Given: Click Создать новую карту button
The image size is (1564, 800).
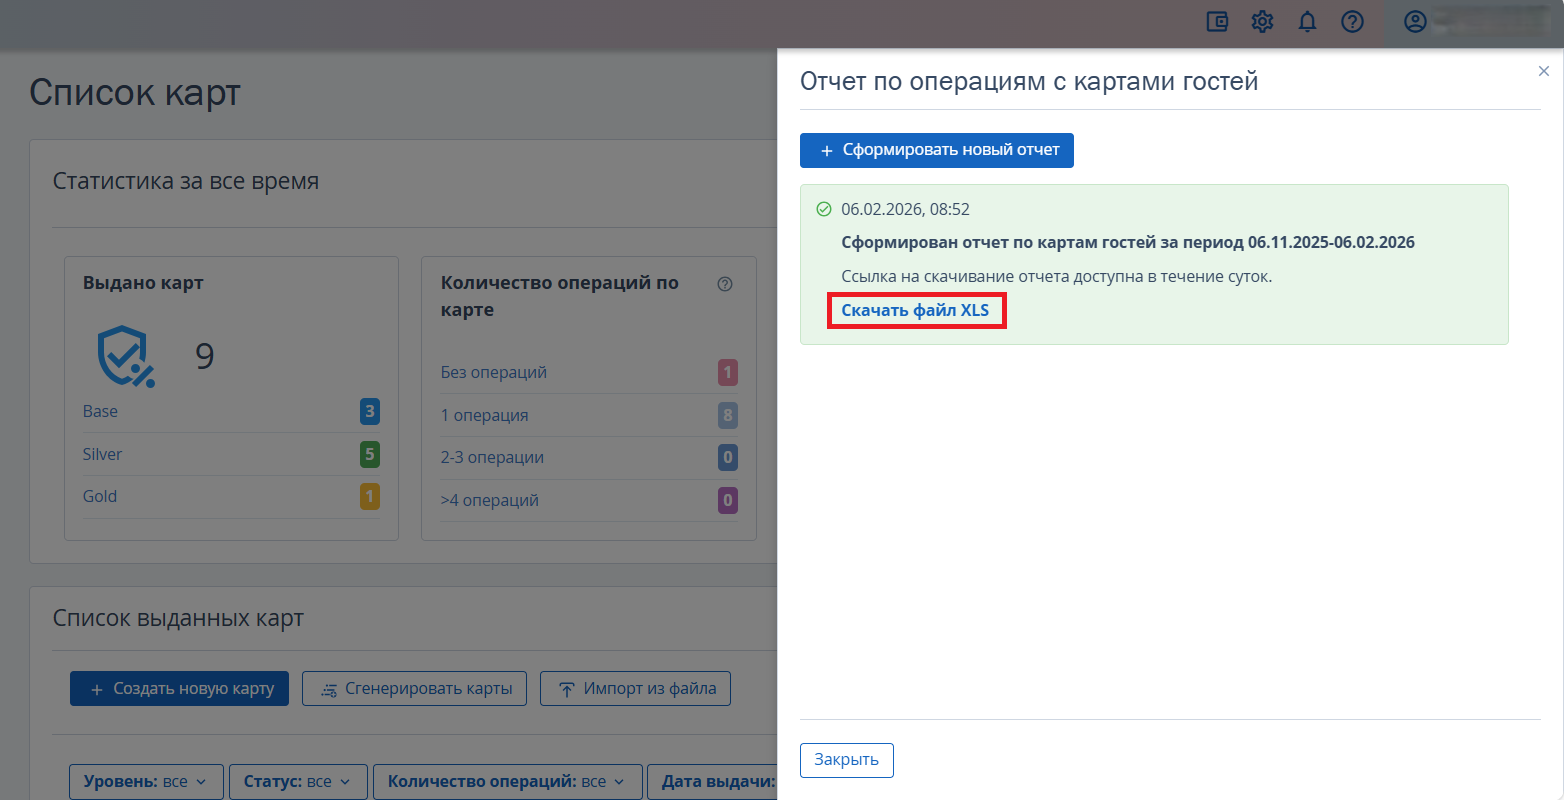Looking at the screenshot, I should click(x=179, y=689).
